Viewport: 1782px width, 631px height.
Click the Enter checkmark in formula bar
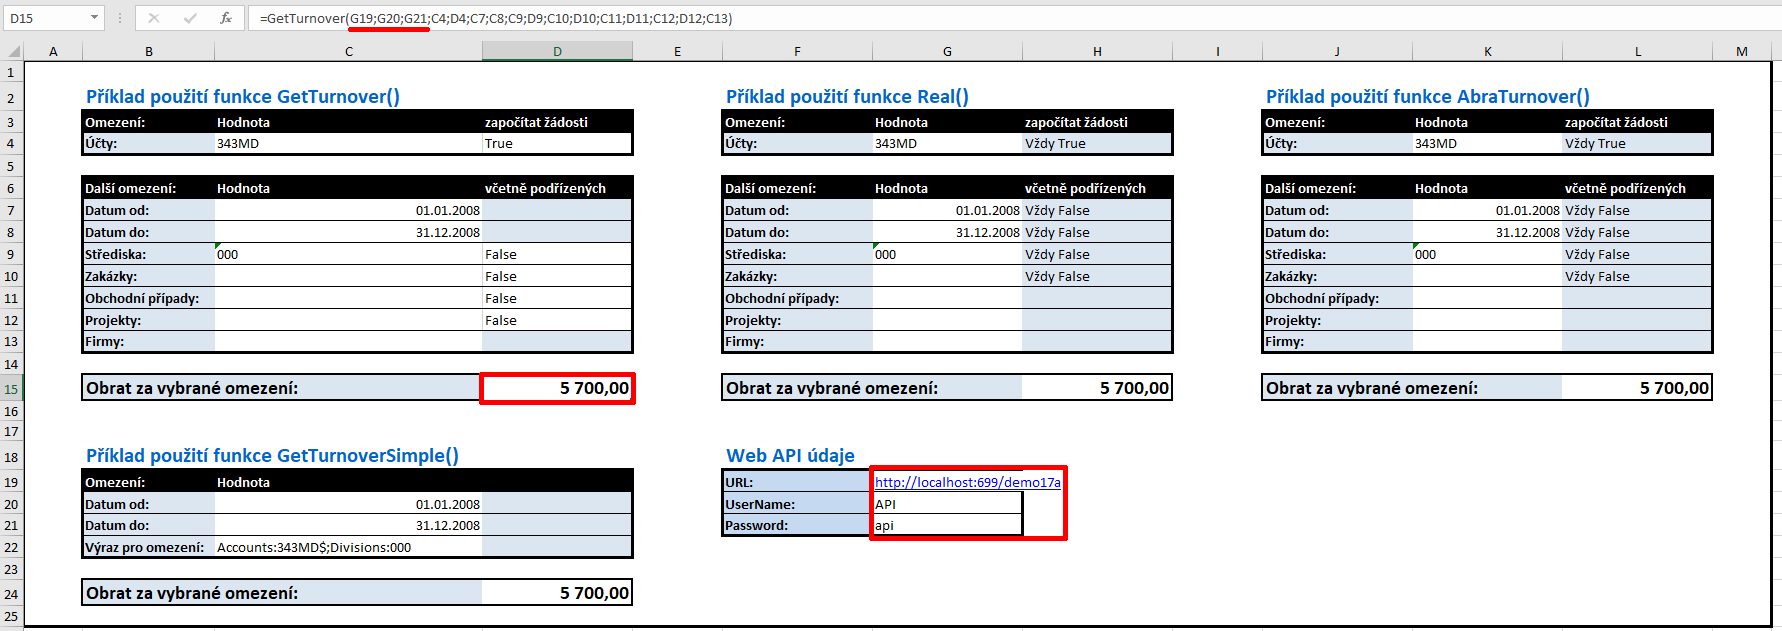pos(190,18)
